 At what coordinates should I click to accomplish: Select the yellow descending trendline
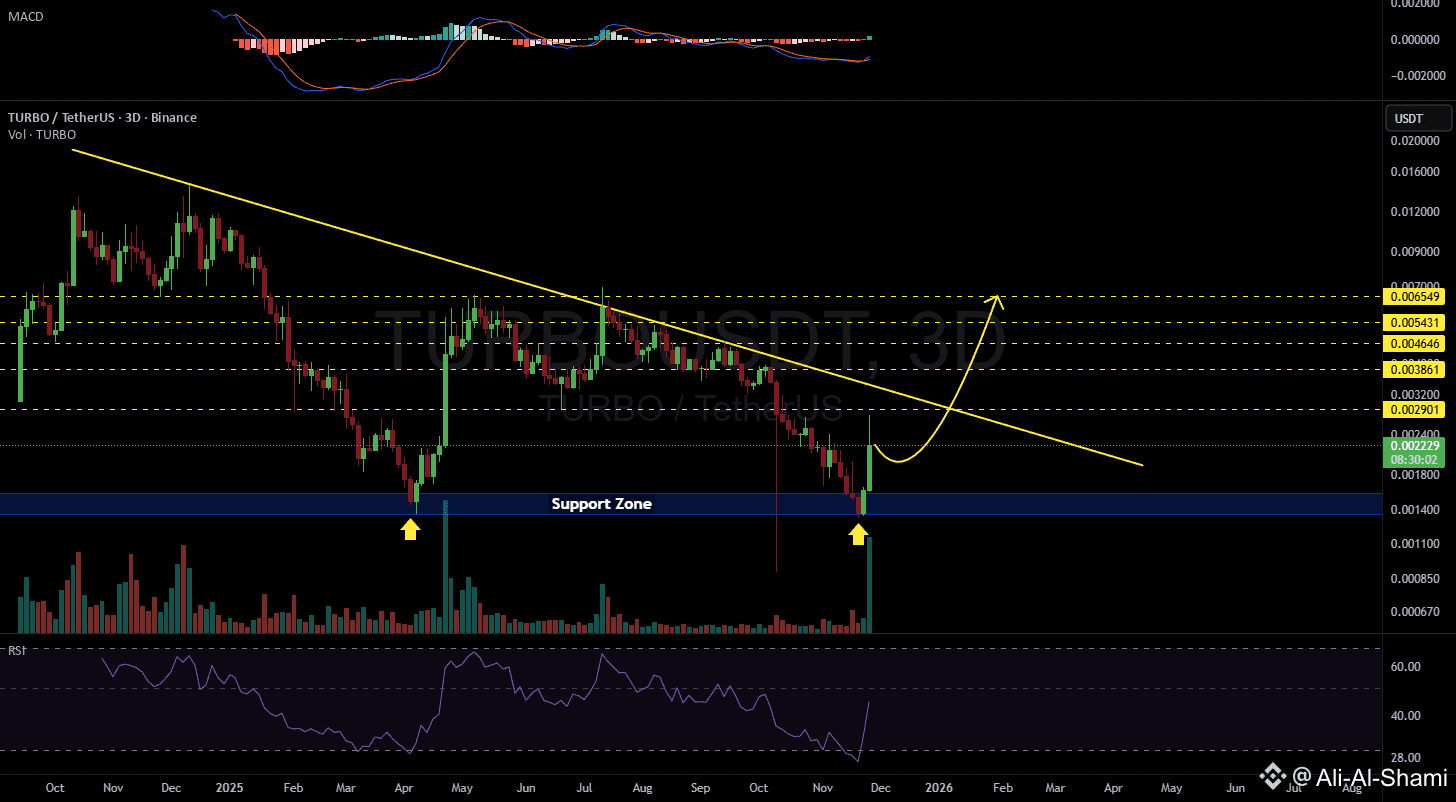coord(606,307)
